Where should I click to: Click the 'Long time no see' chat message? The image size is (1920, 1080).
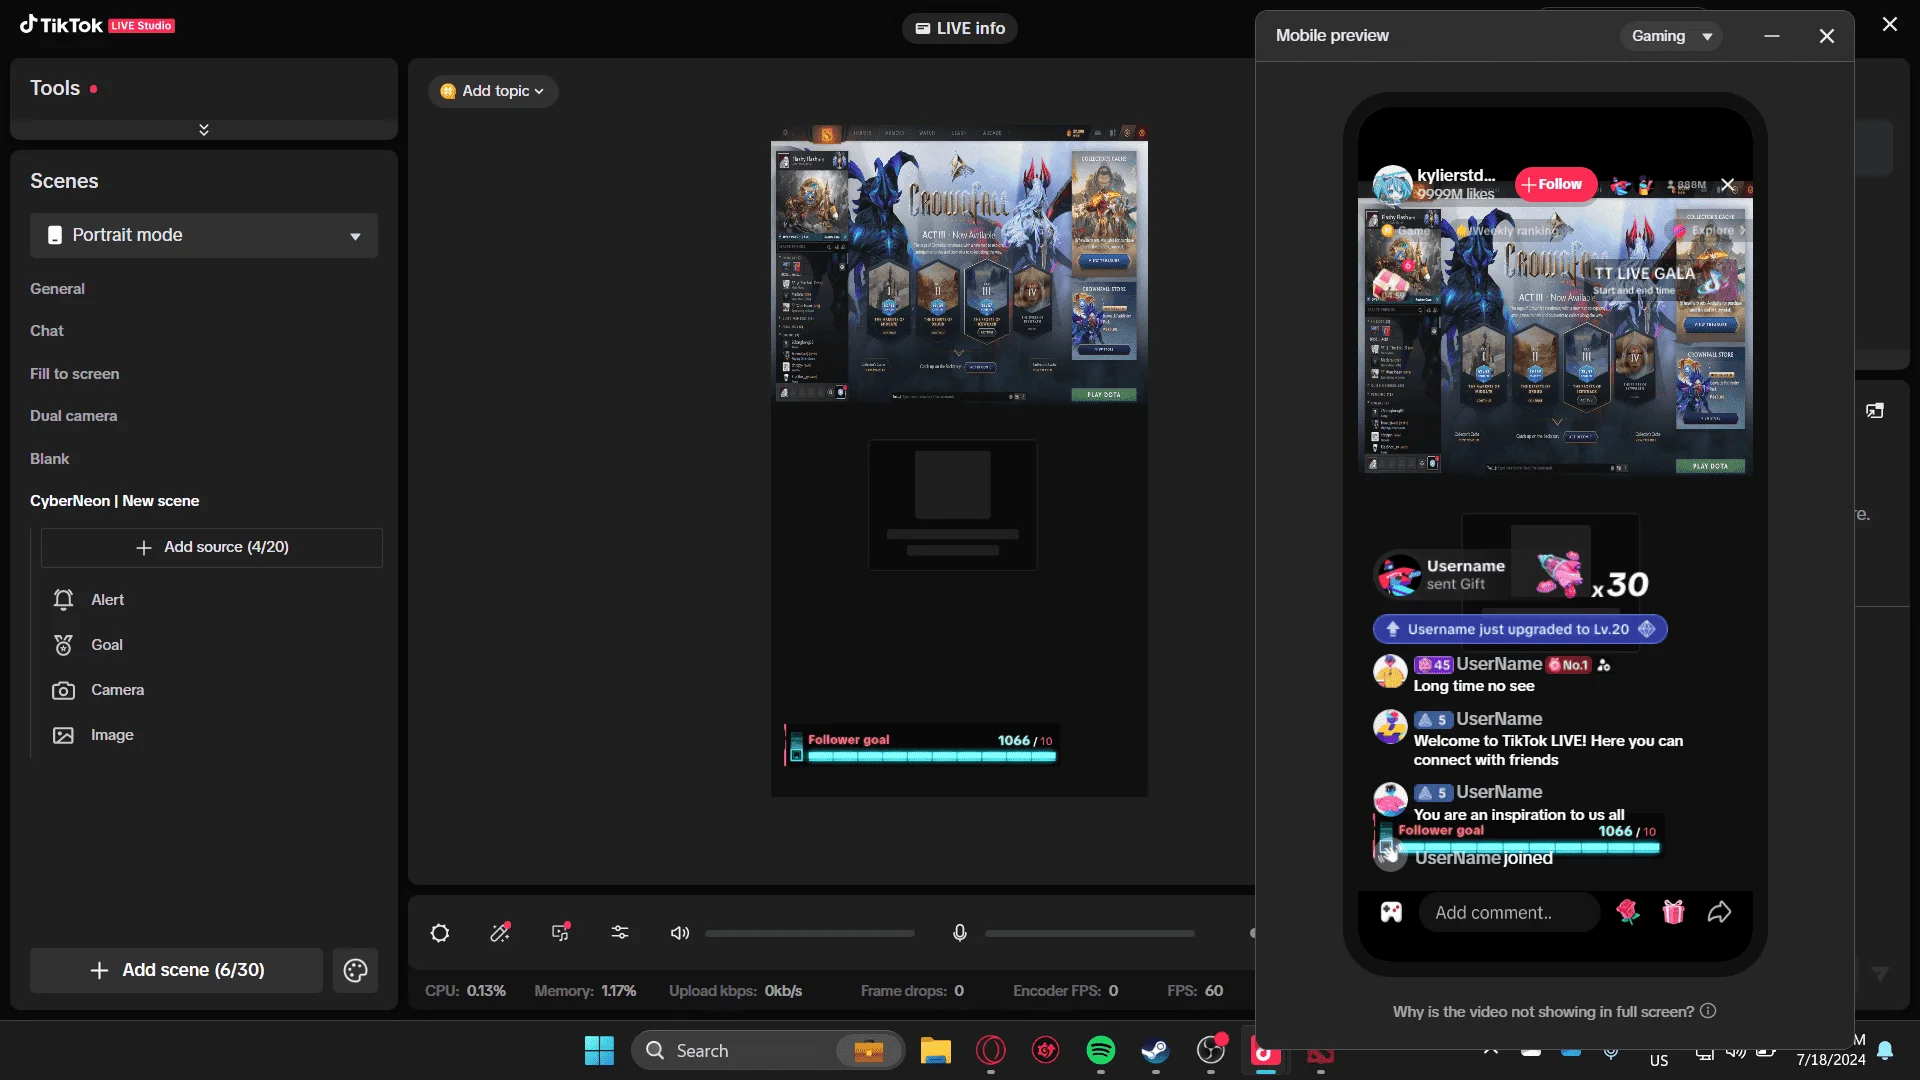pyautogui.click(x=1474, y=686)
